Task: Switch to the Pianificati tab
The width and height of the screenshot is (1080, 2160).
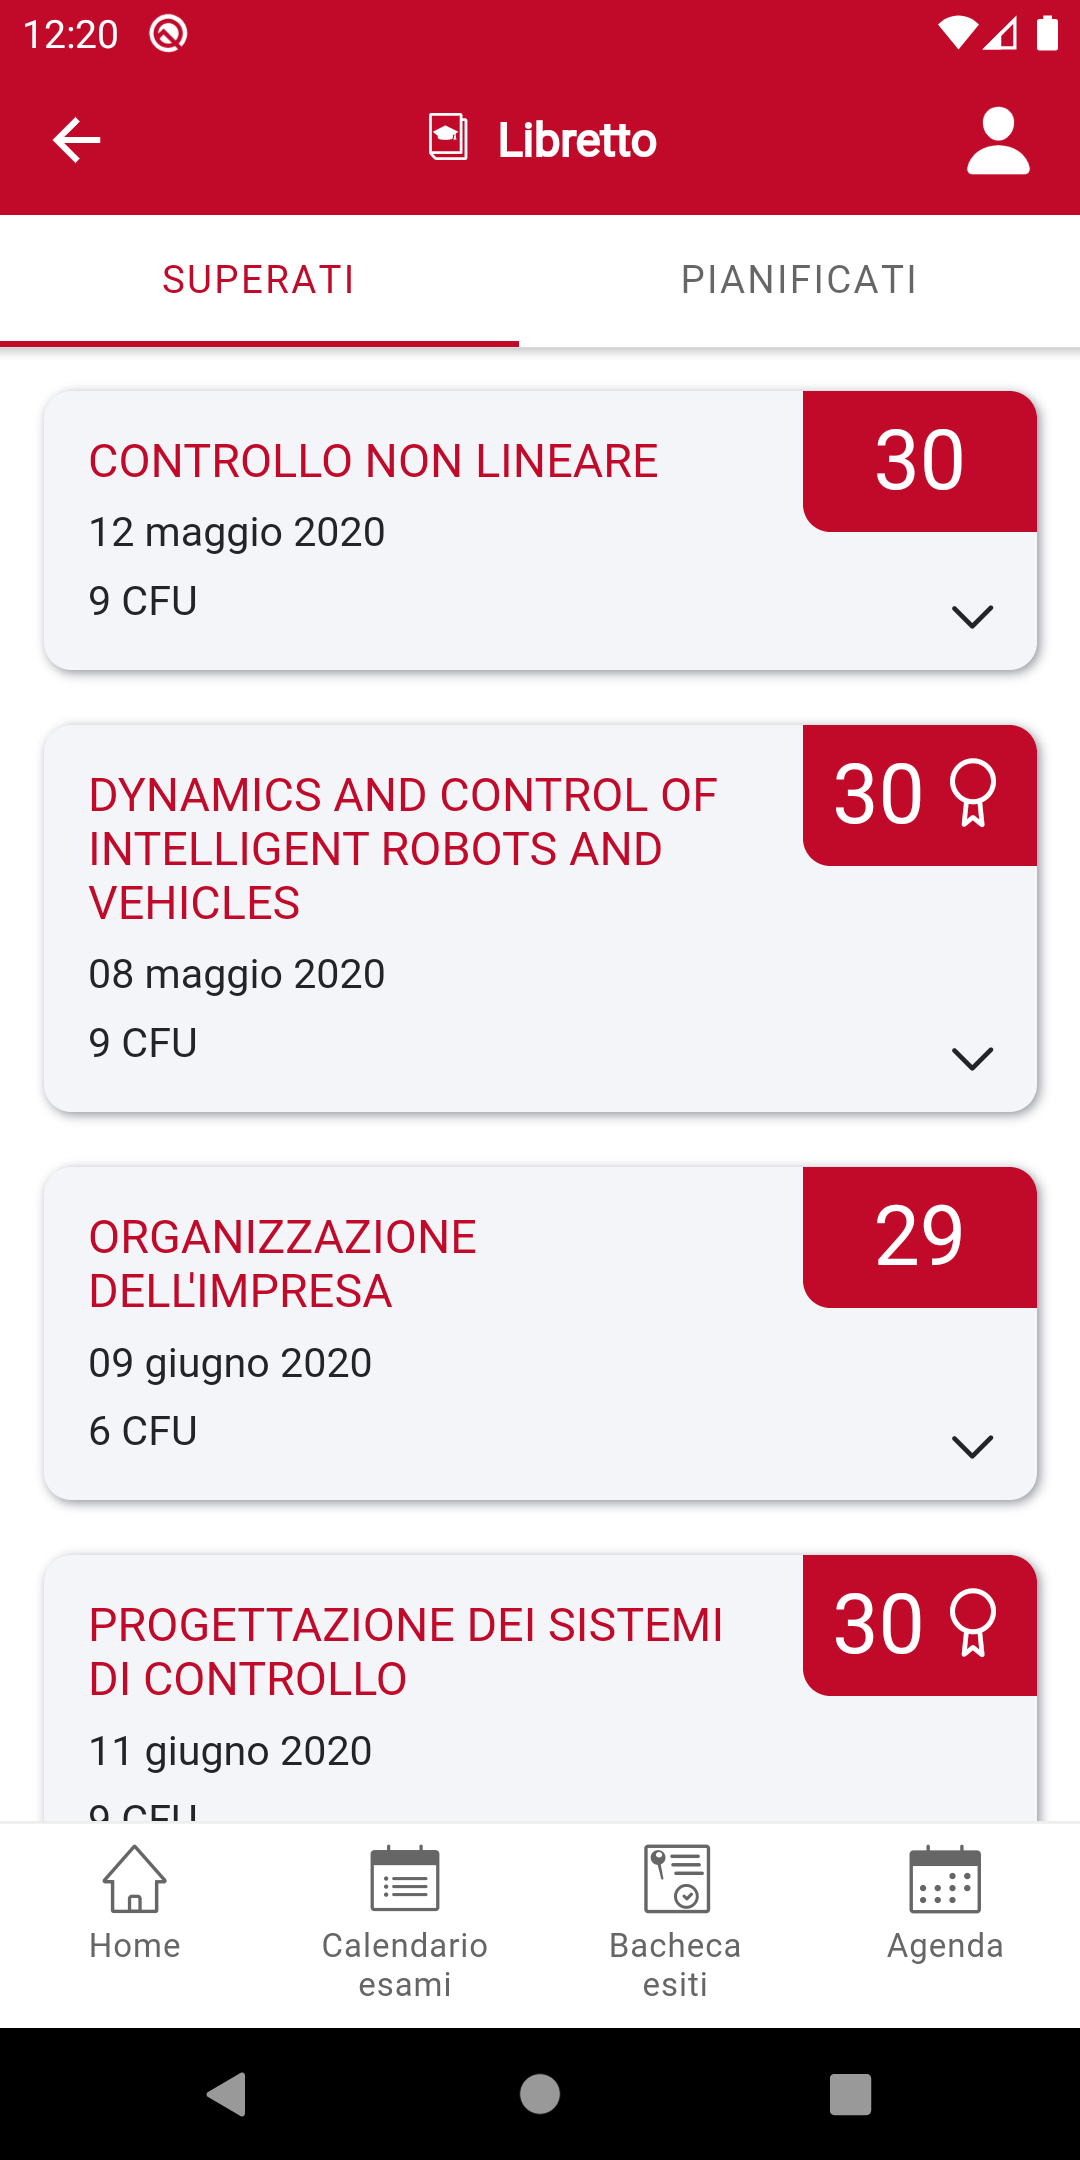Action: point(799,280)
